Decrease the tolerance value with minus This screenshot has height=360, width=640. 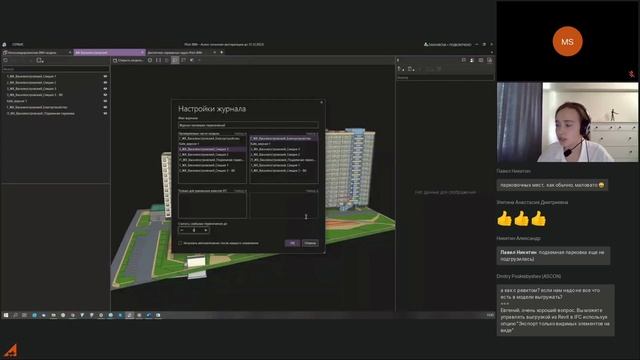[182, 230]
